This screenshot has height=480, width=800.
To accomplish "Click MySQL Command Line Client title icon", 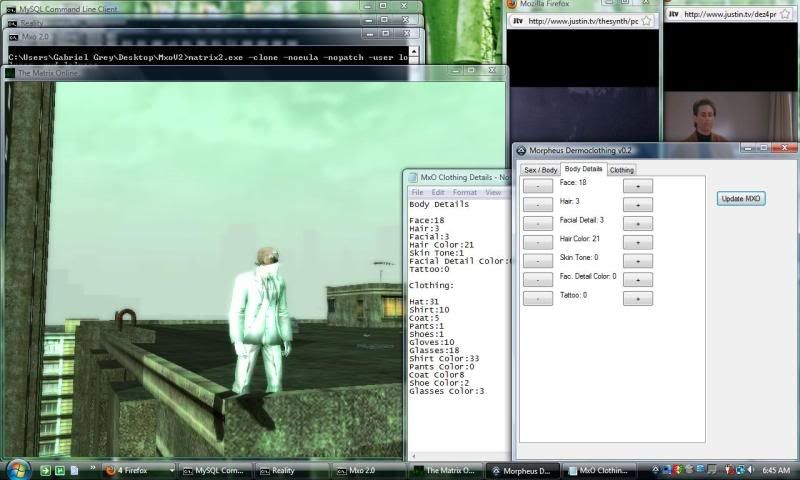I will click(x=11, y=9).
